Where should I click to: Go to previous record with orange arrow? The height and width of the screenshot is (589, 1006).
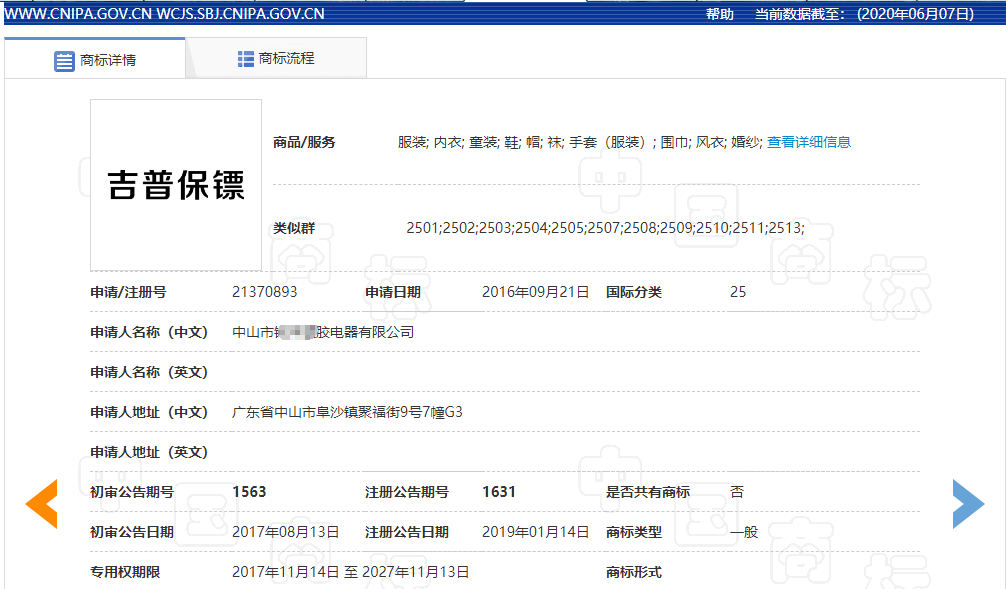(41, 504)
